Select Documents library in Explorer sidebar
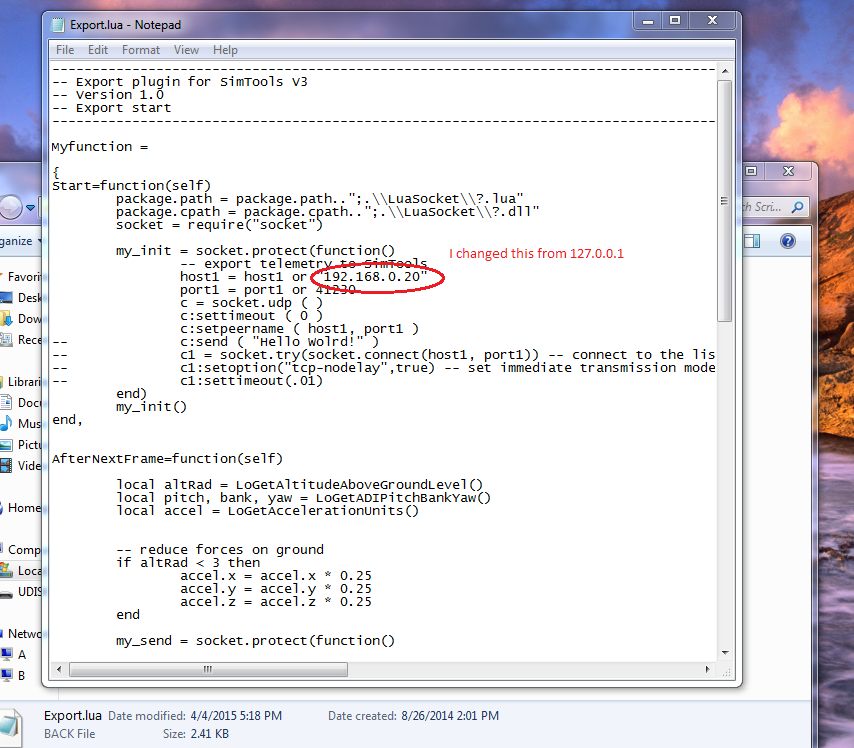This screenshot has height=748, width=854. point(22,403)
